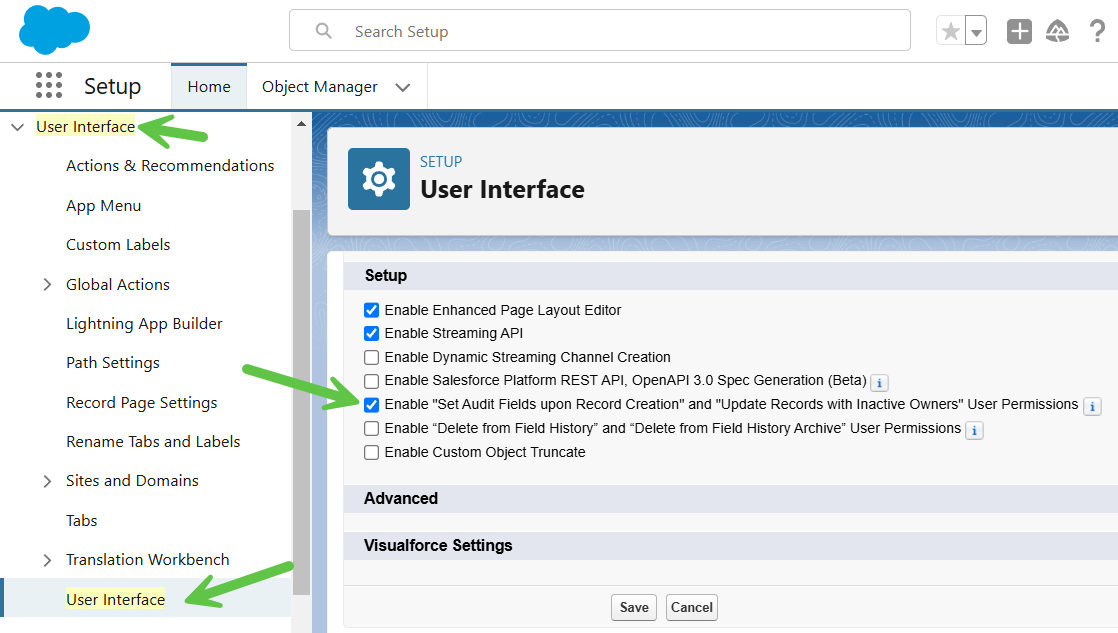Open Custom Labels in sidebar

118,245
